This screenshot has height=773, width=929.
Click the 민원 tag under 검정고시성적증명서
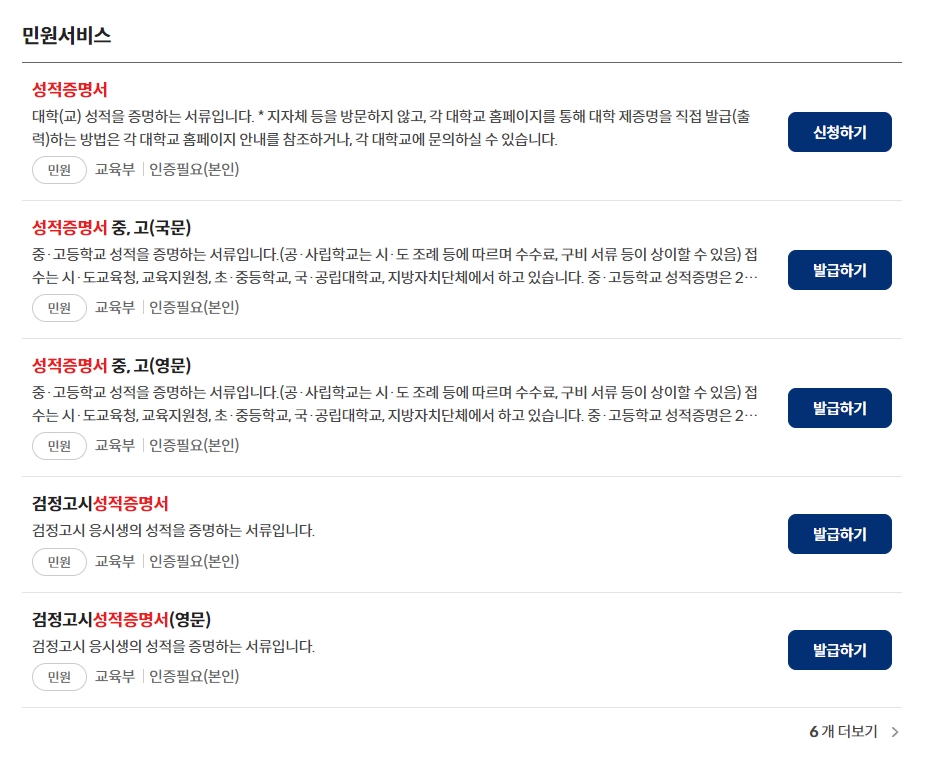click(x=59, y=561)
